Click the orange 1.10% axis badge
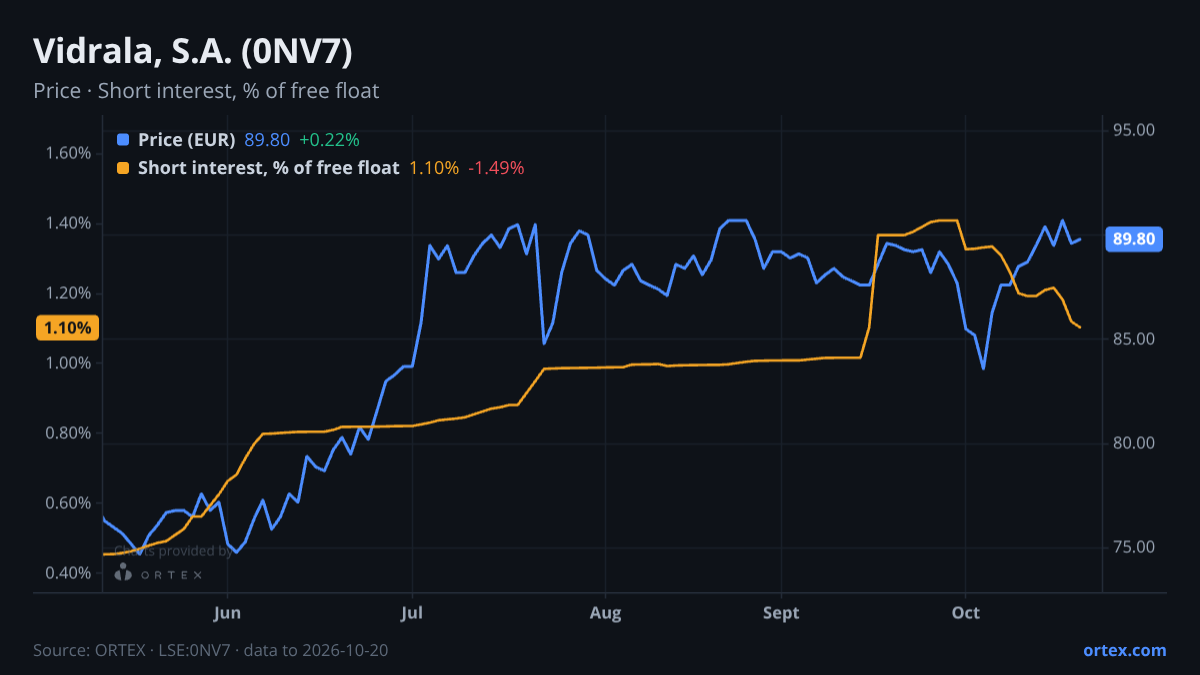The height and width of the screenshot is (675, 1200). click(67, 327)
